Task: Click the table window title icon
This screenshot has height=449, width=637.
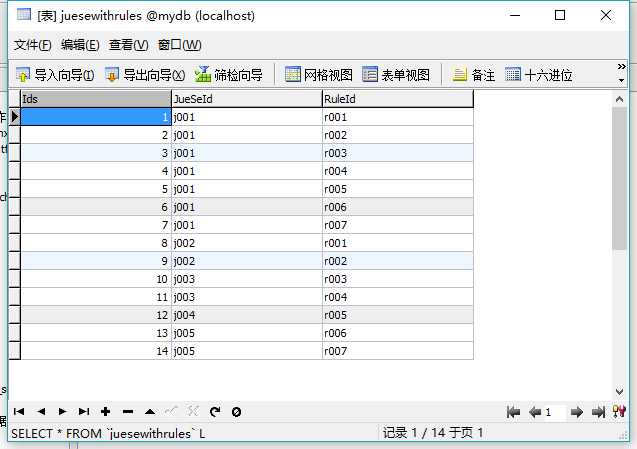Action: tap(24, 15)
